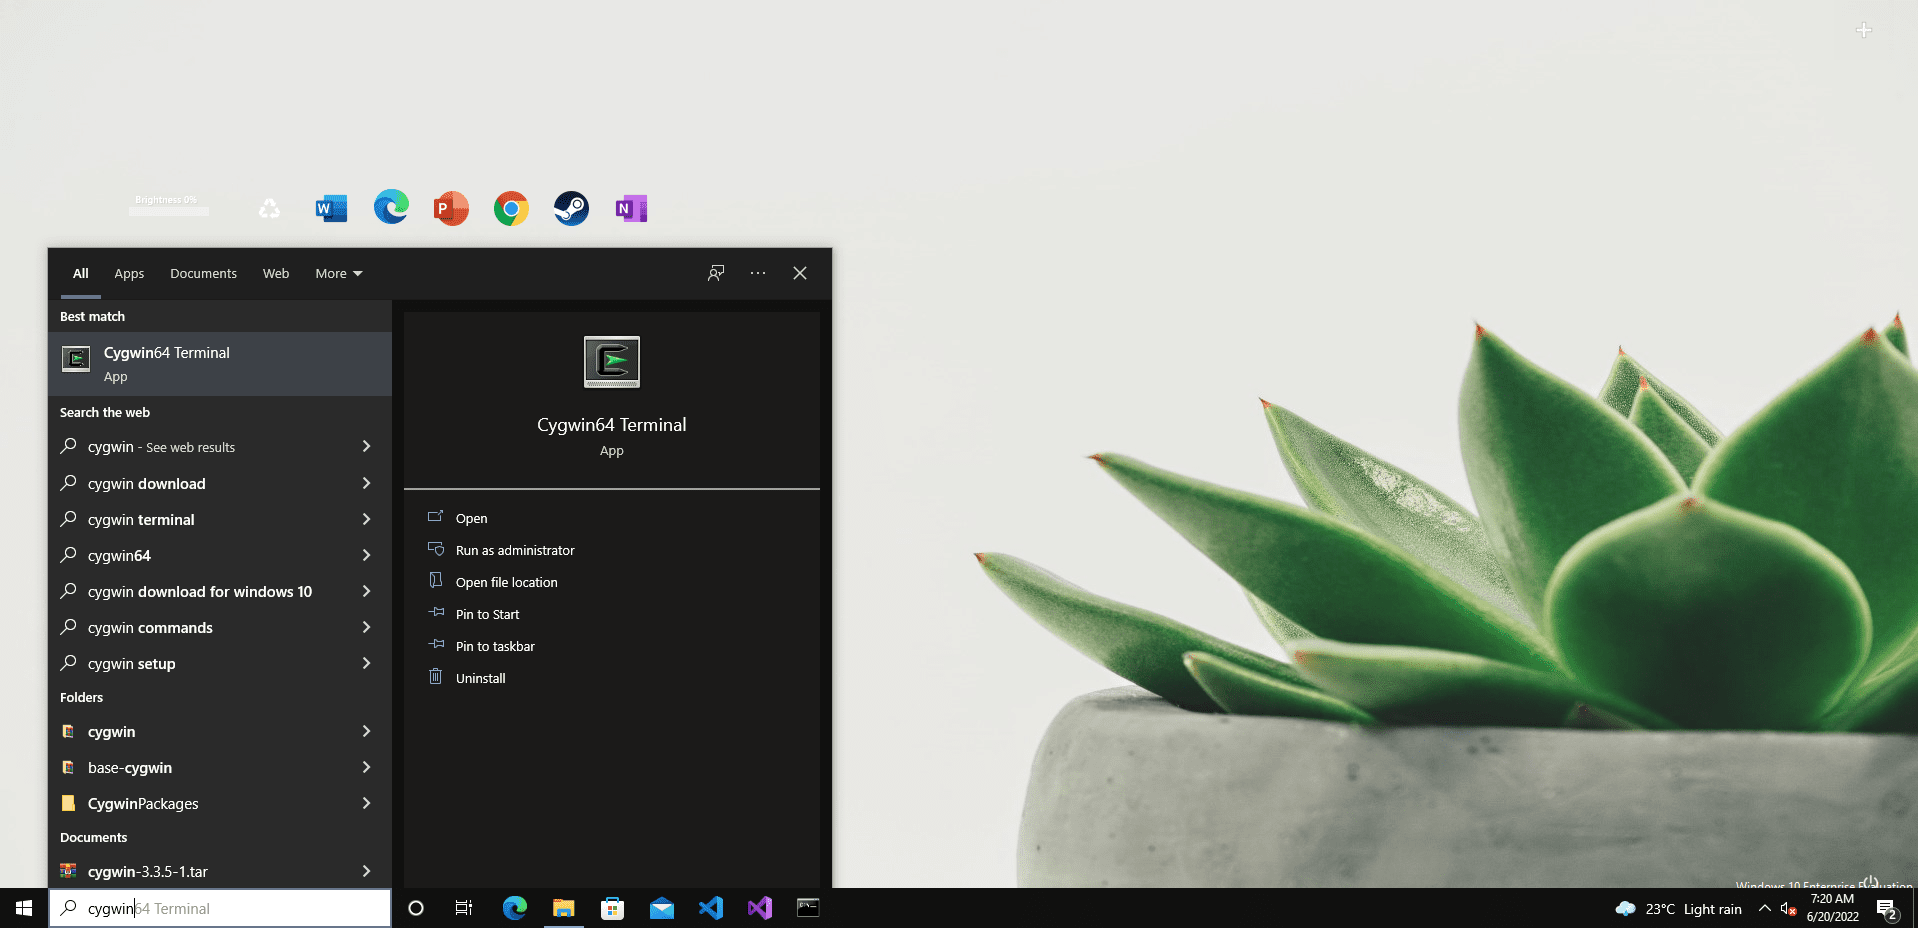1918x928 pixels.
Task: Expand 'cygwin - See web results' arrow
Action: [x=366, y=446]
